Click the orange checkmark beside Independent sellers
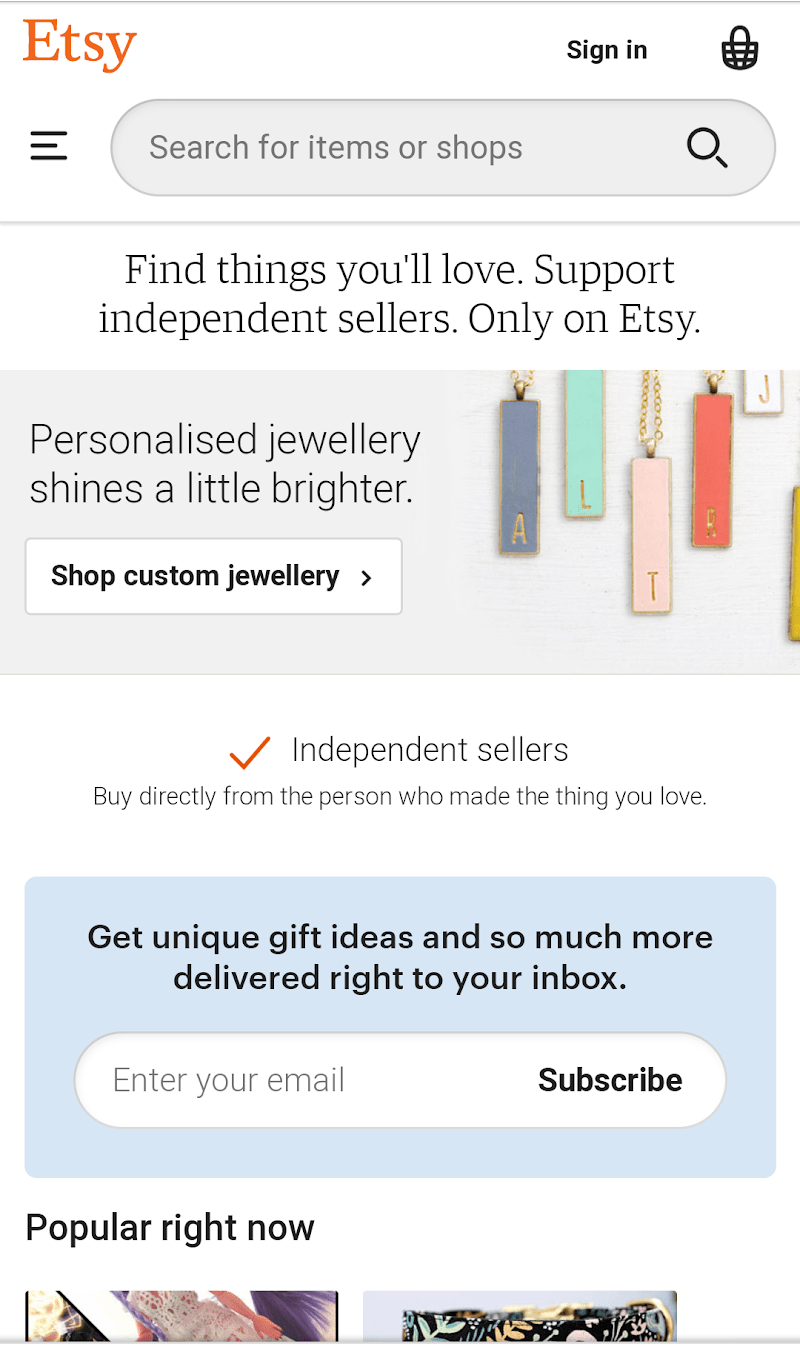 pyautogui.click(x=249, y=752)
